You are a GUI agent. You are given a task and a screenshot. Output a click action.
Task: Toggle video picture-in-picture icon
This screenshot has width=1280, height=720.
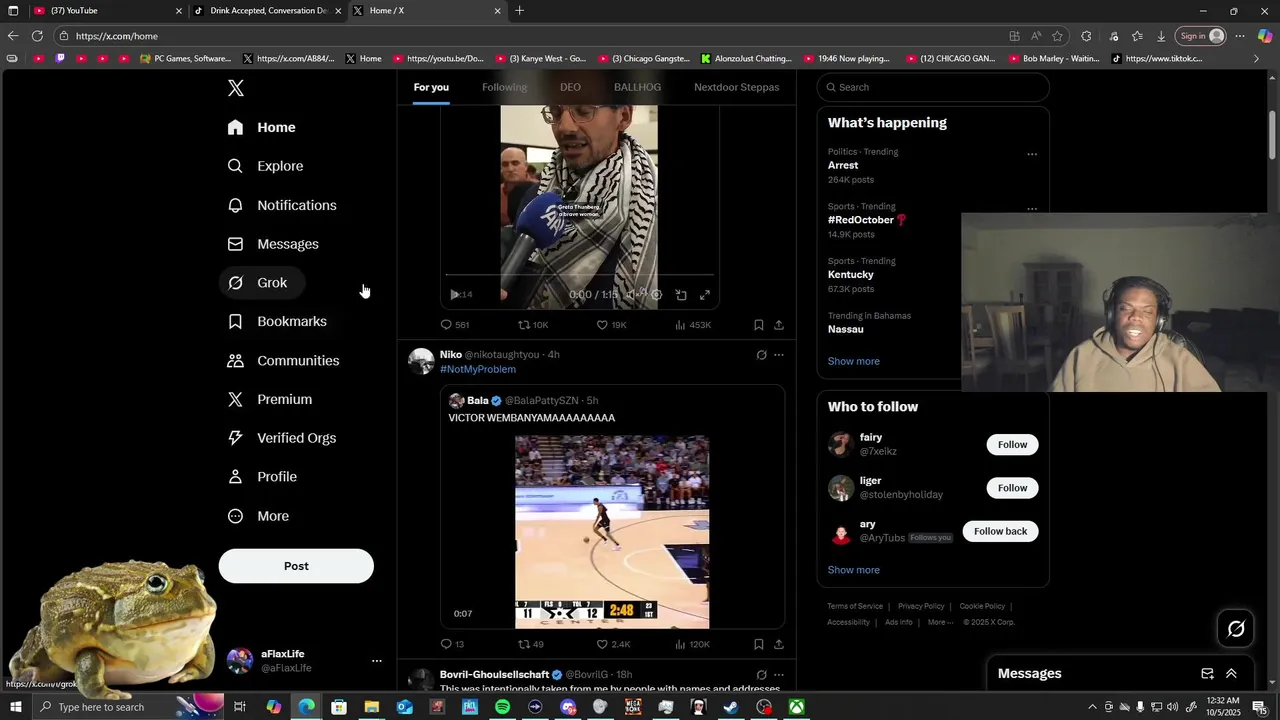tap(681, 295)
